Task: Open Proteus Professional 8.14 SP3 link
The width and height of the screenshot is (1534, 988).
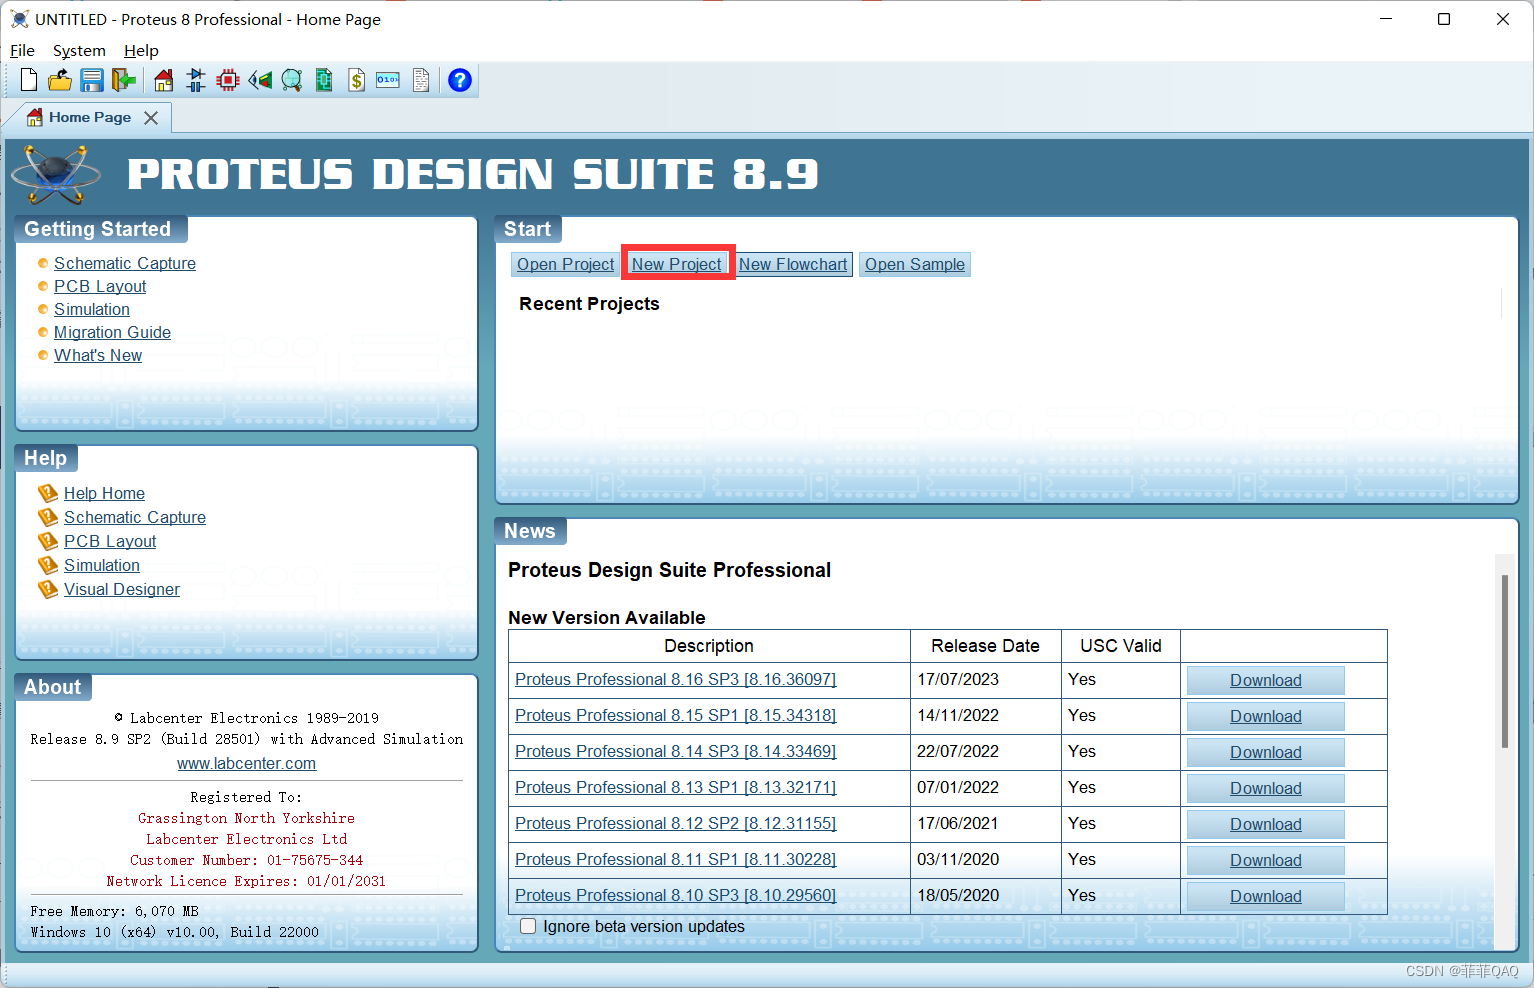Action: pos(676,751)
